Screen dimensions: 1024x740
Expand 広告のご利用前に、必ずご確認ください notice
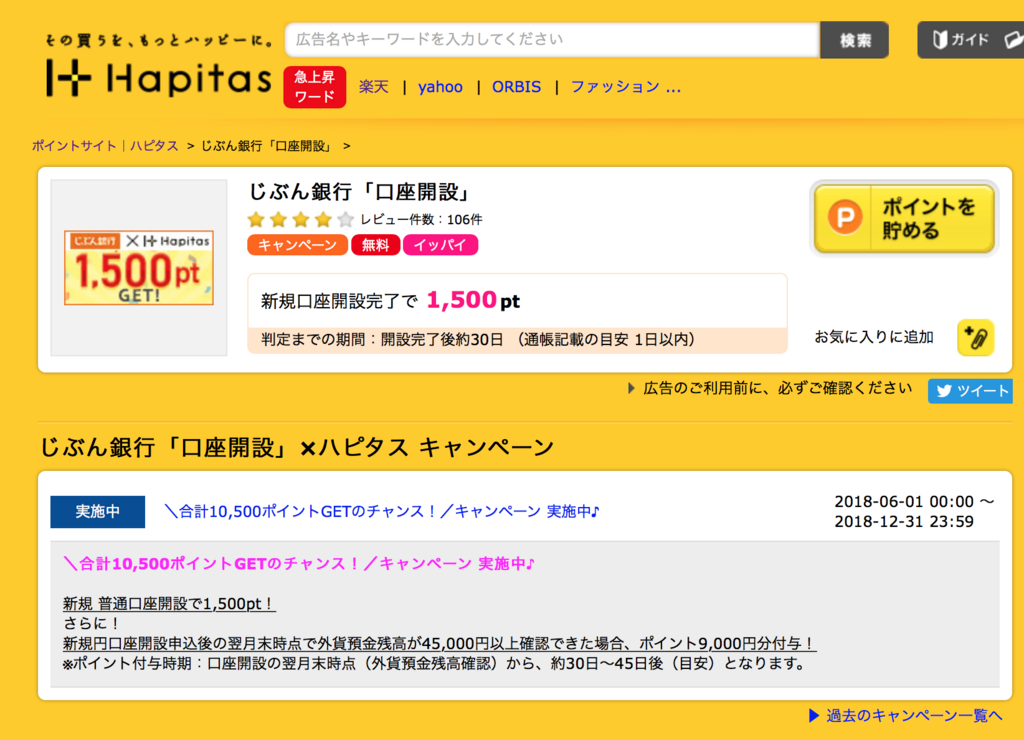(769, 389)
